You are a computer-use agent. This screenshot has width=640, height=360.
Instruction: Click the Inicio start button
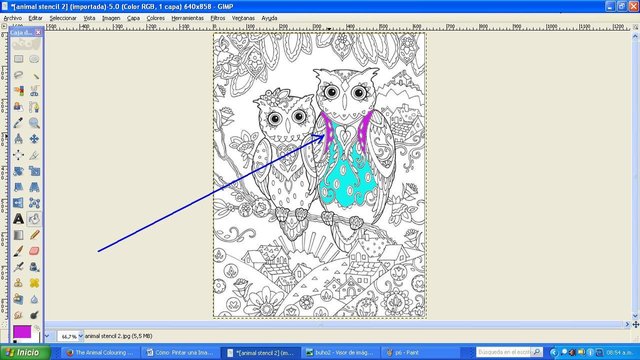pyautogui.click(x=25, y=352)
